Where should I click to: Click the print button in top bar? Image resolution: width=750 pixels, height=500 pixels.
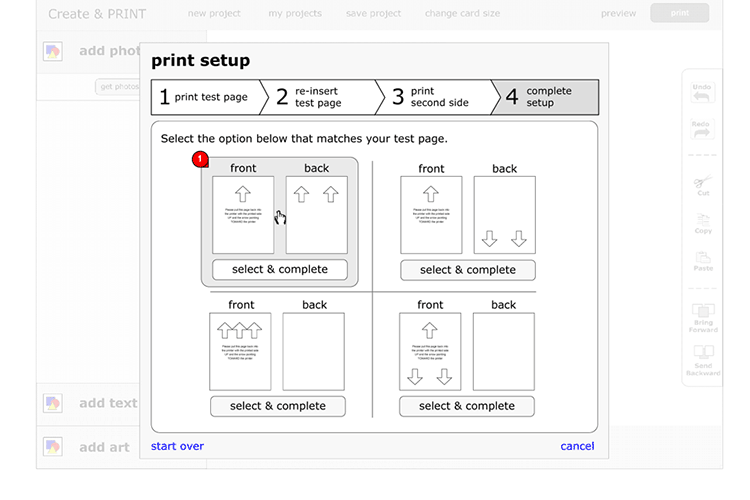pyautogui.click(x=679, y=13)
